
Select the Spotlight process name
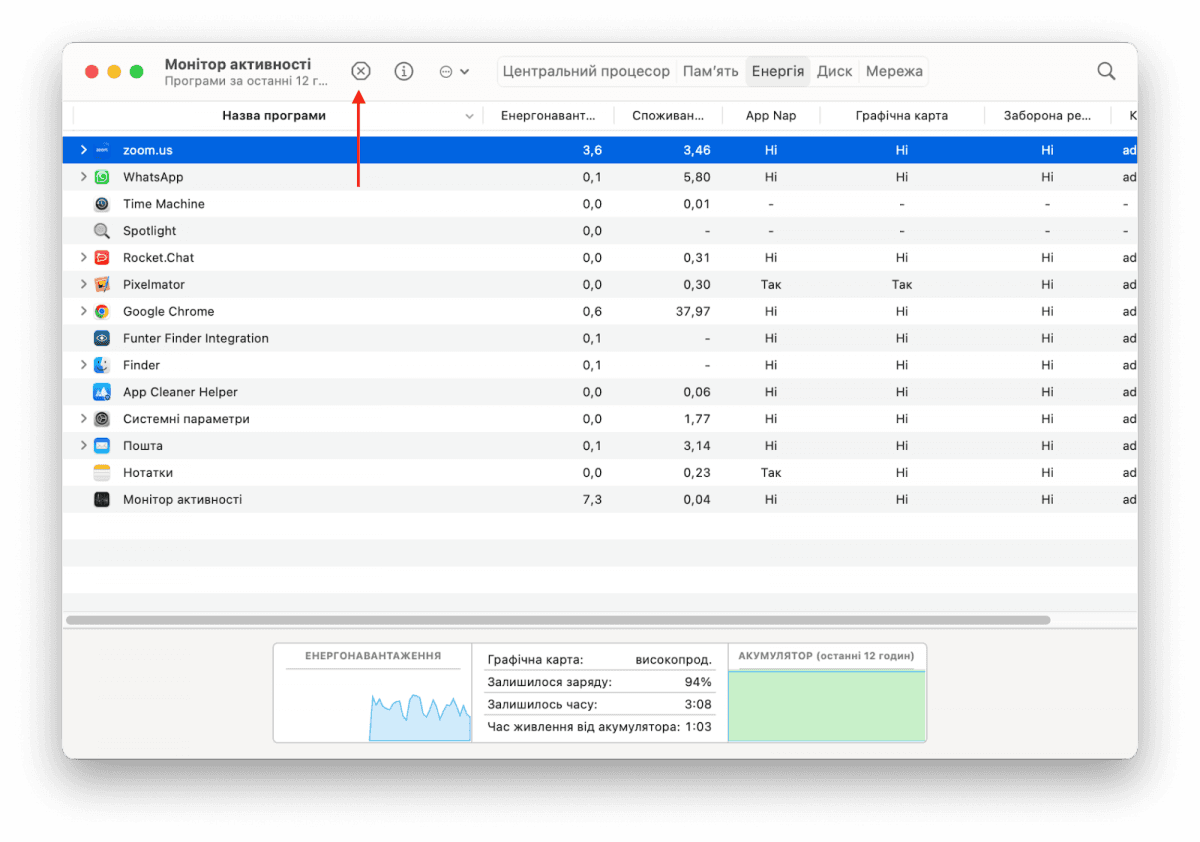click(x=150, y=231)
